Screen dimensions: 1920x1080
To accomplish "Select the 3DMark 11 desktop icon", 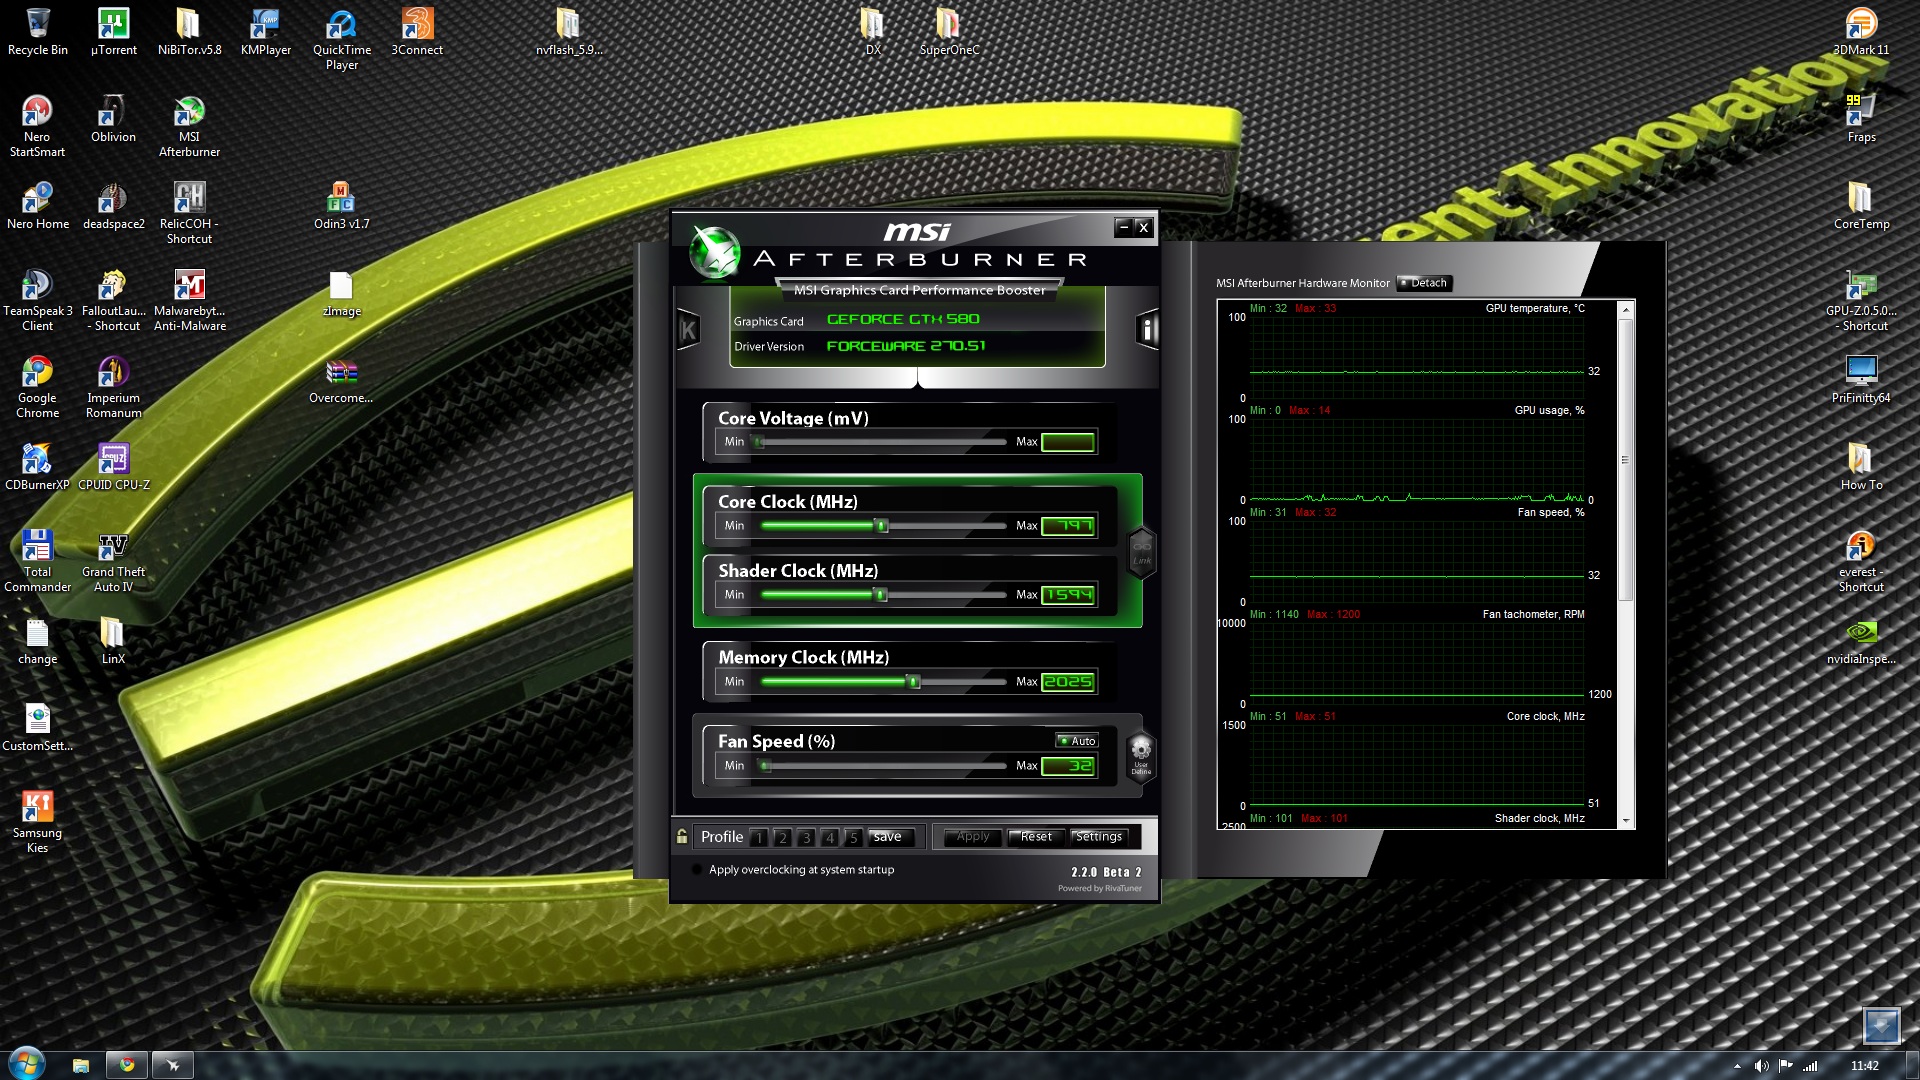I will point(1861,32).
